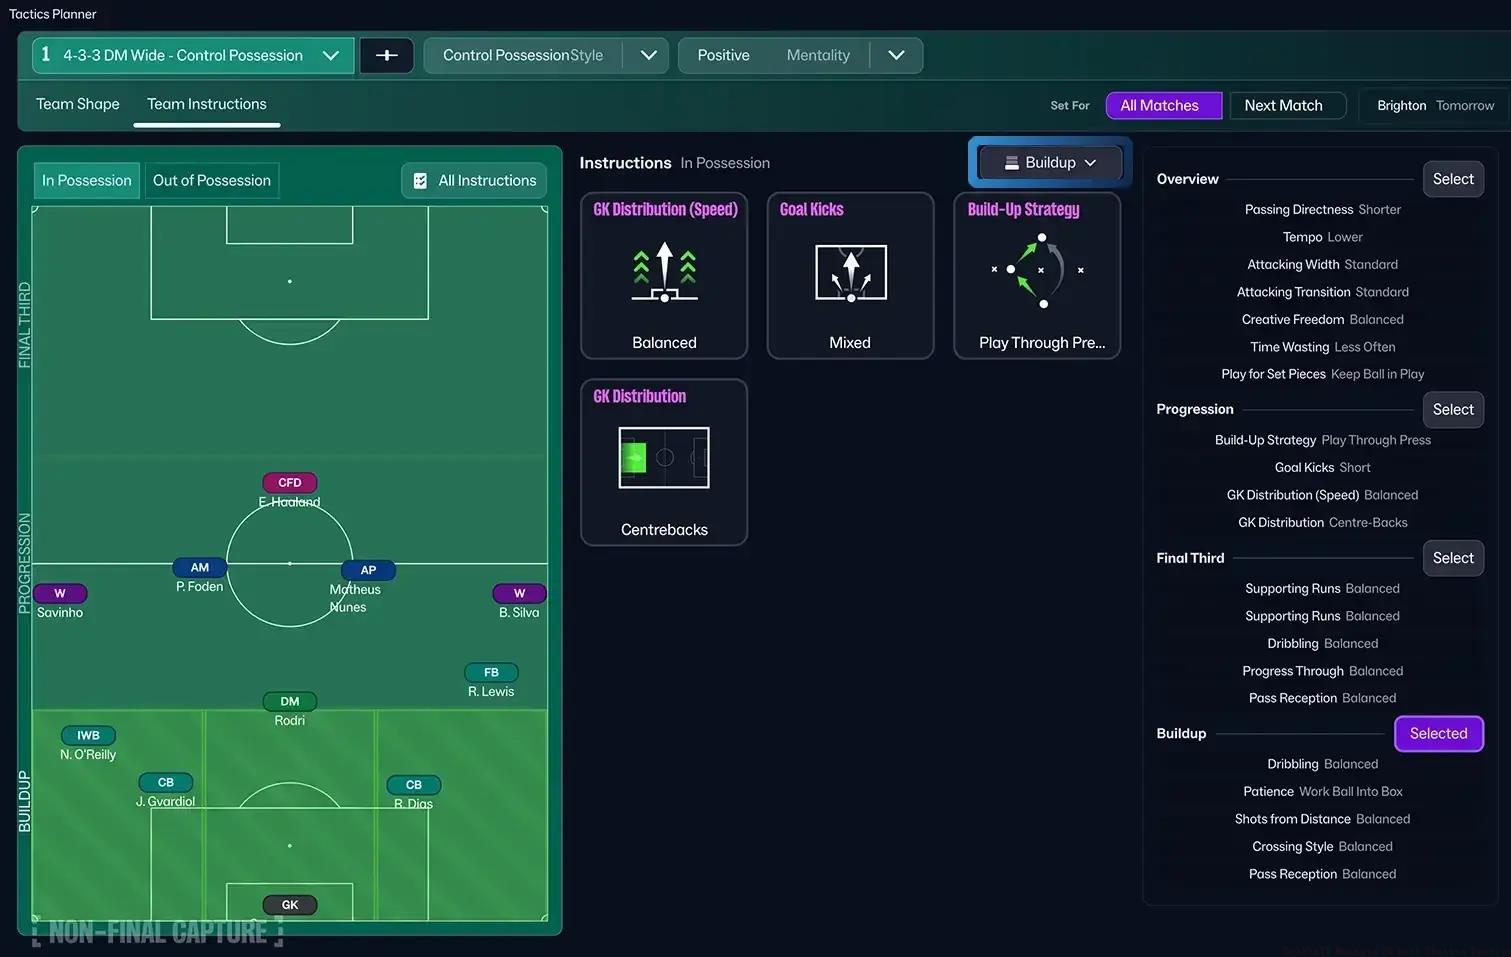Set tactic for Next Match
The height and width of the screenshot is (957, 1511).
click(1283, 105)
